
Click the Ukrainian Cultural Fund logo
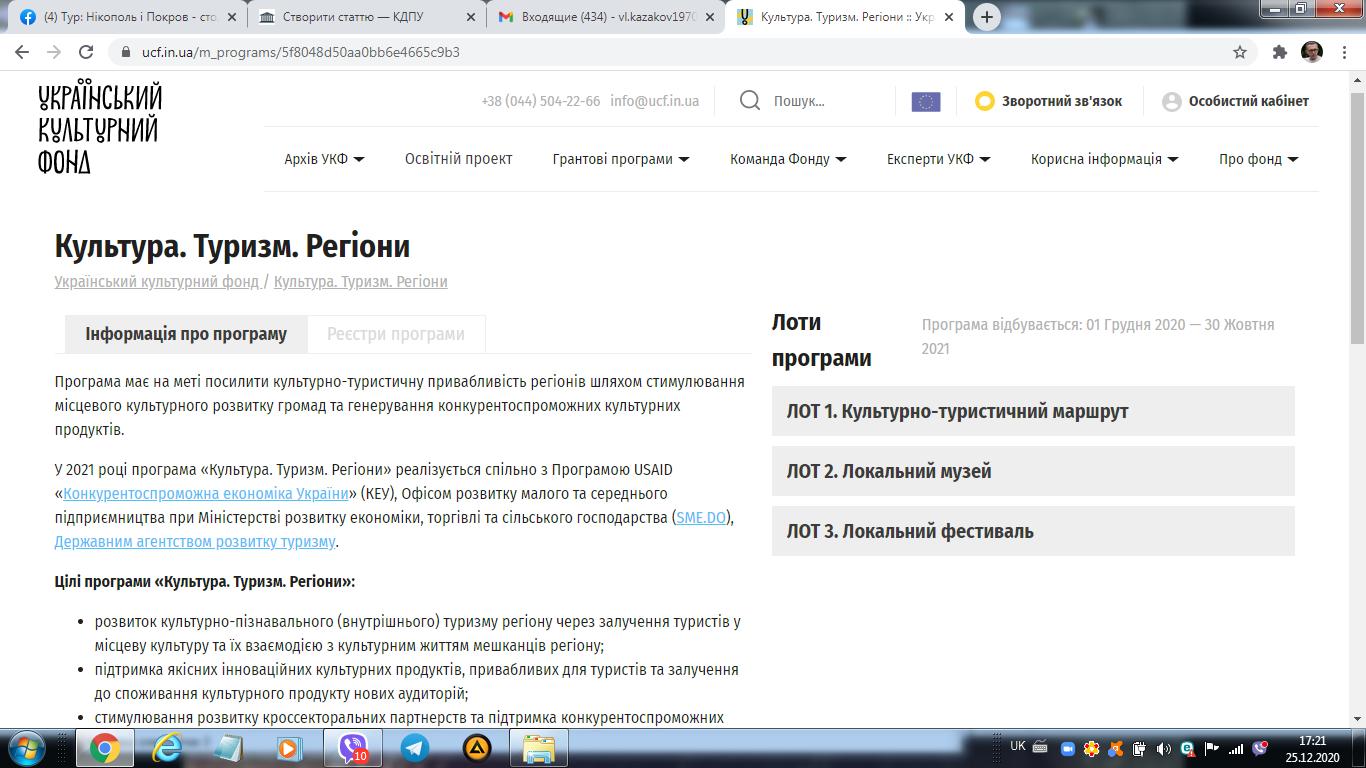100,128
